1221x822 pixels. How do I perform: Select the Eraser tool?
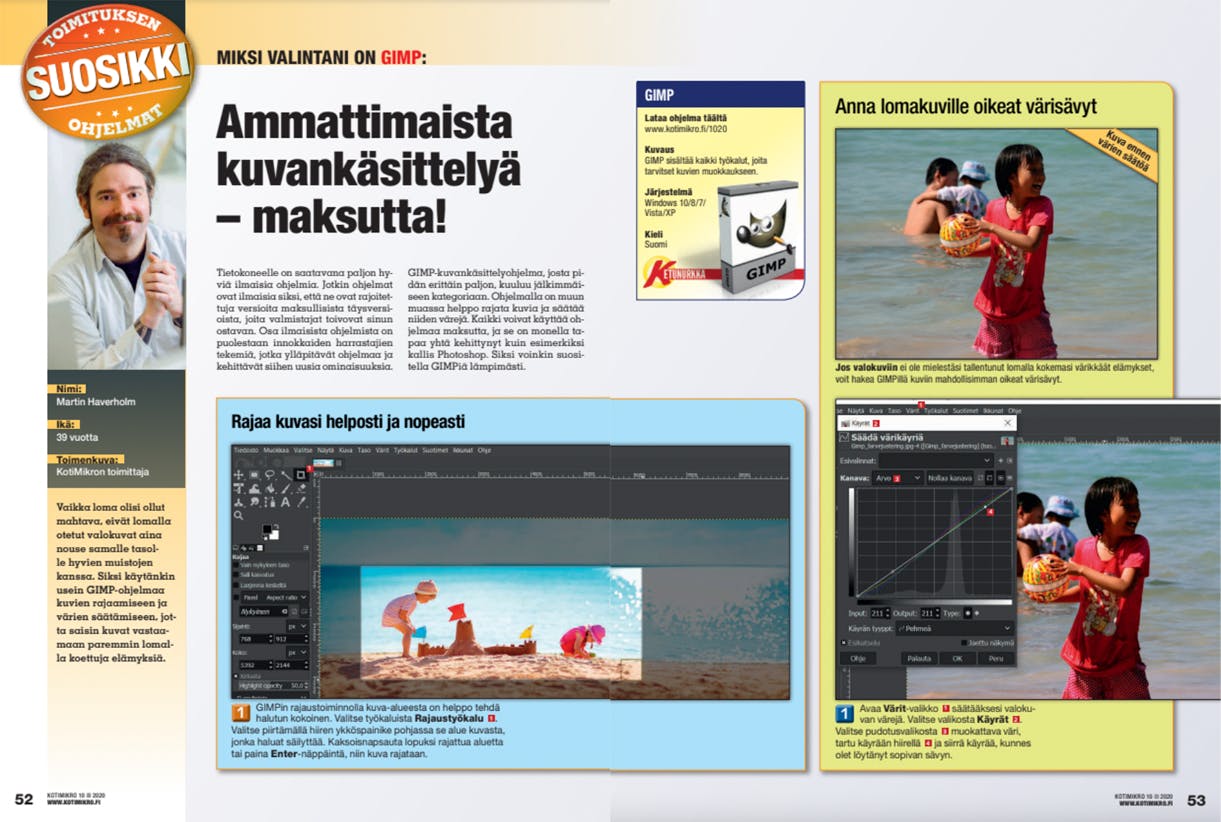[x=301, y=489]
